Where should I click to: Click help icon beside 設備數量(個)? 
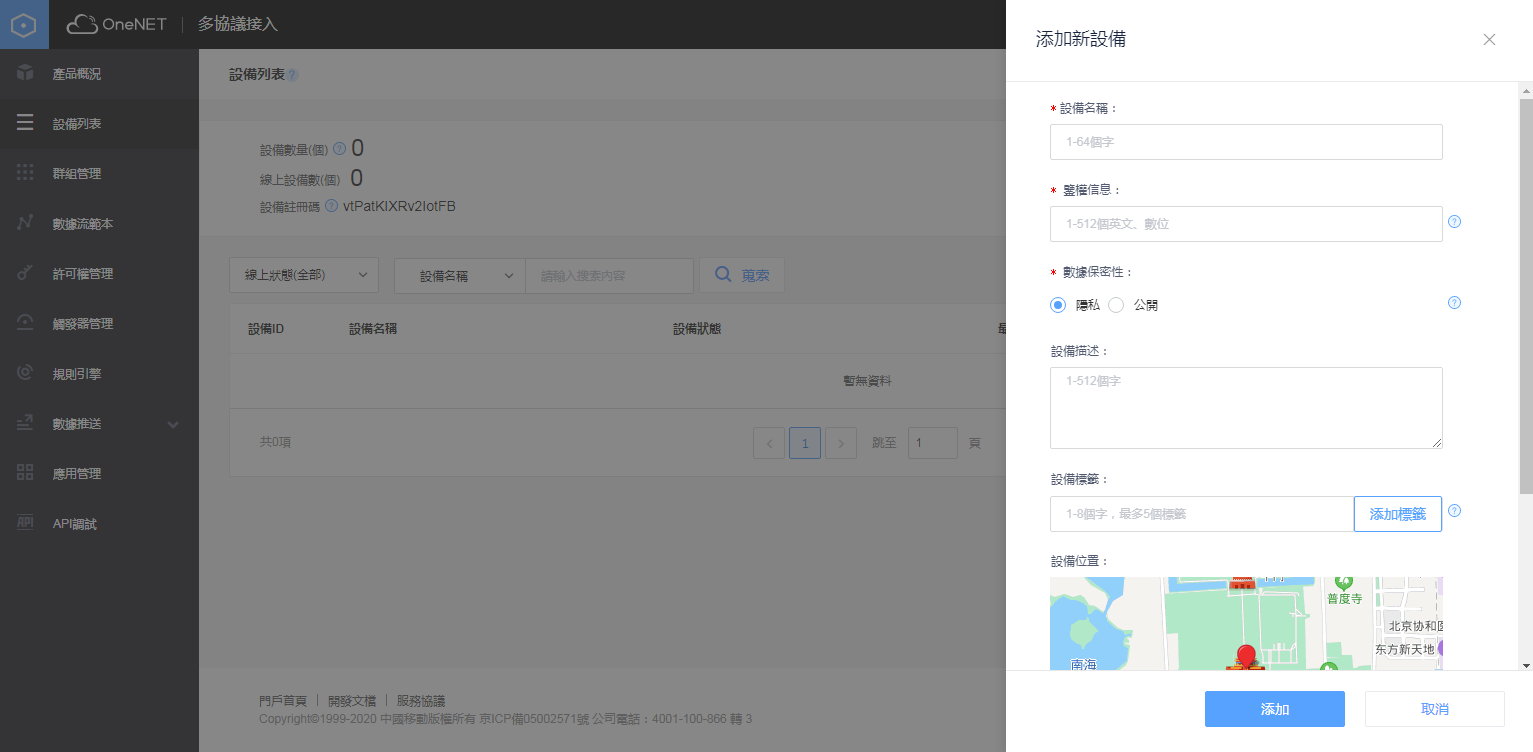(x=339, y=149)
